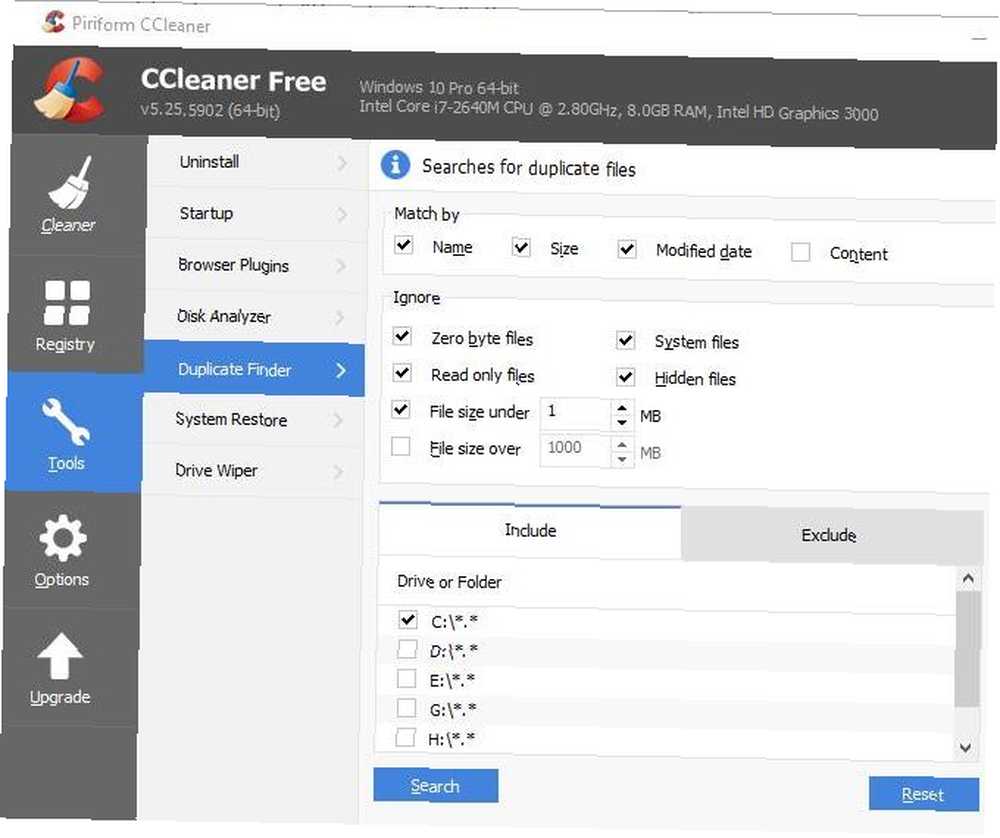Toggle the Hidden files checkbox

[x=626, y=377]
